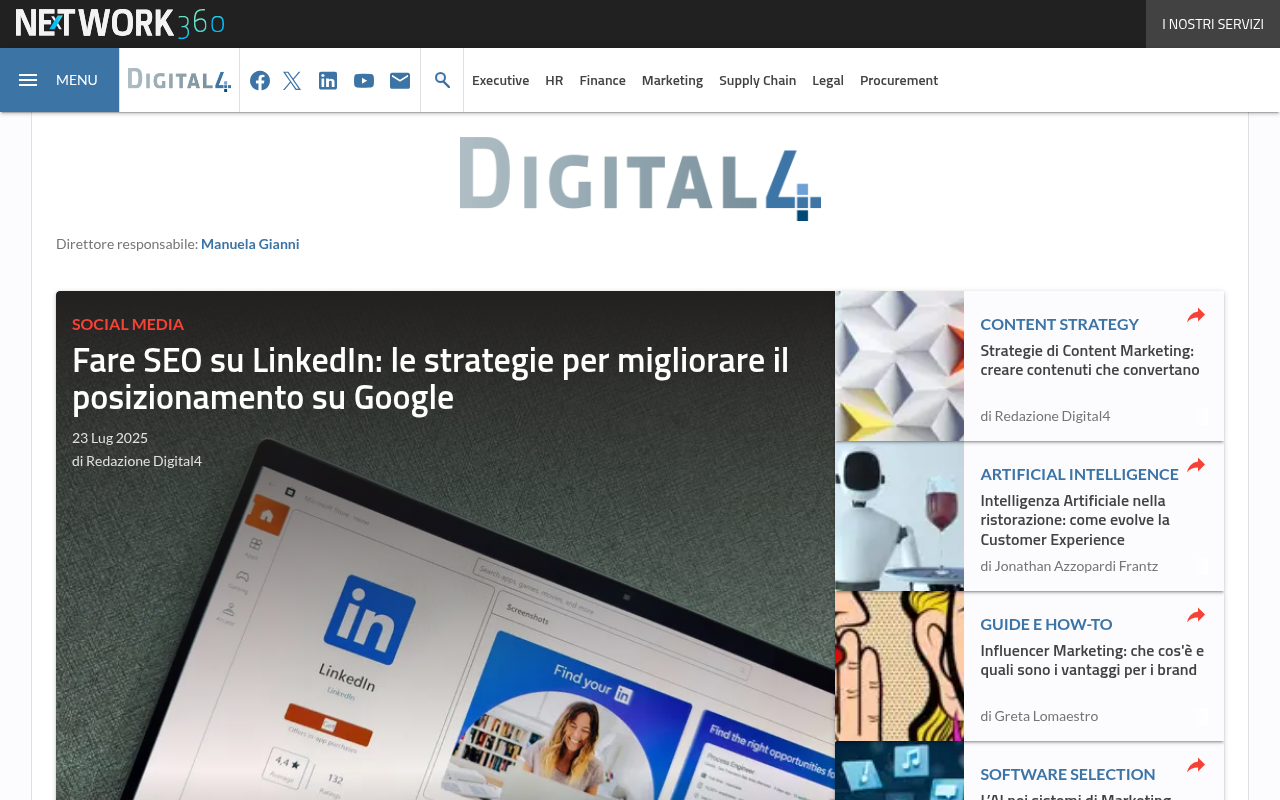Click author di Jonathan Azzopardi Frantz
This screenshot has height=800, width=1280.
(1069, 566)
